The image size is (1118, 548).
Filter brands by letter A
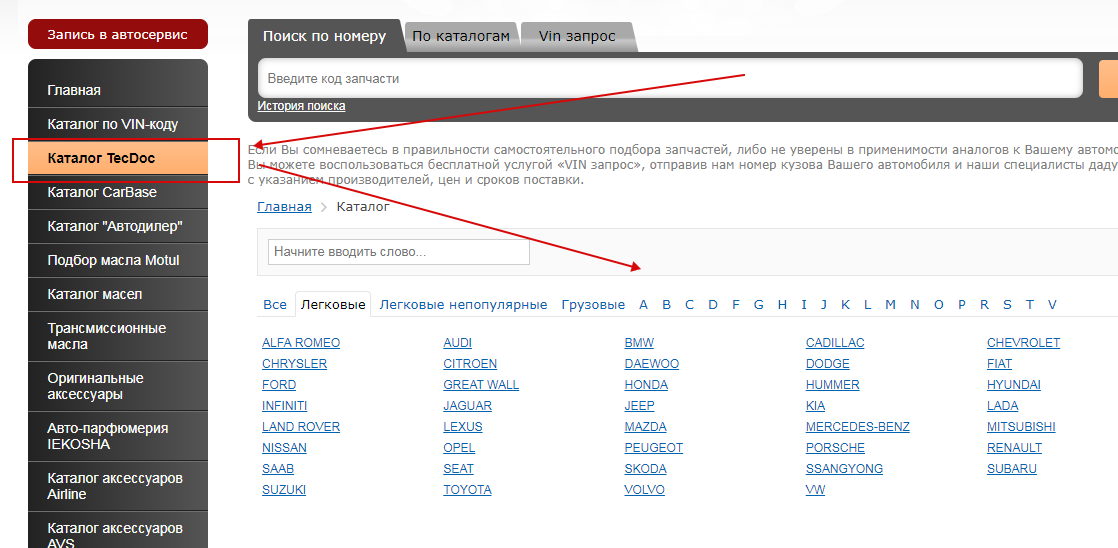coord(644,305)
